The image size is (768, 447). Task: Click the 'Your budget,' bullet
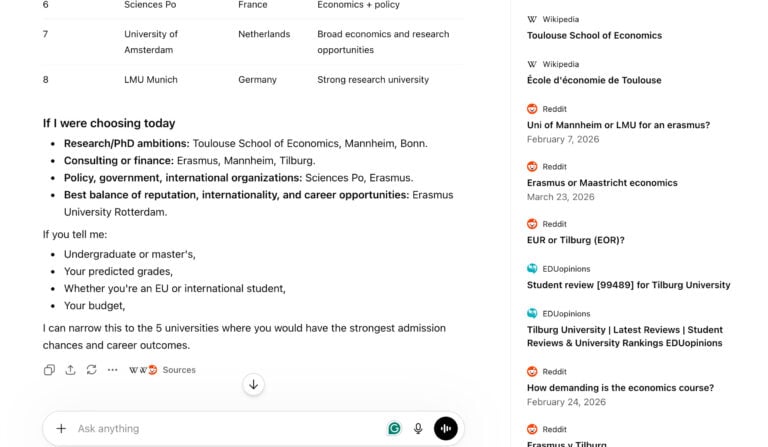(x=94, y=306)
